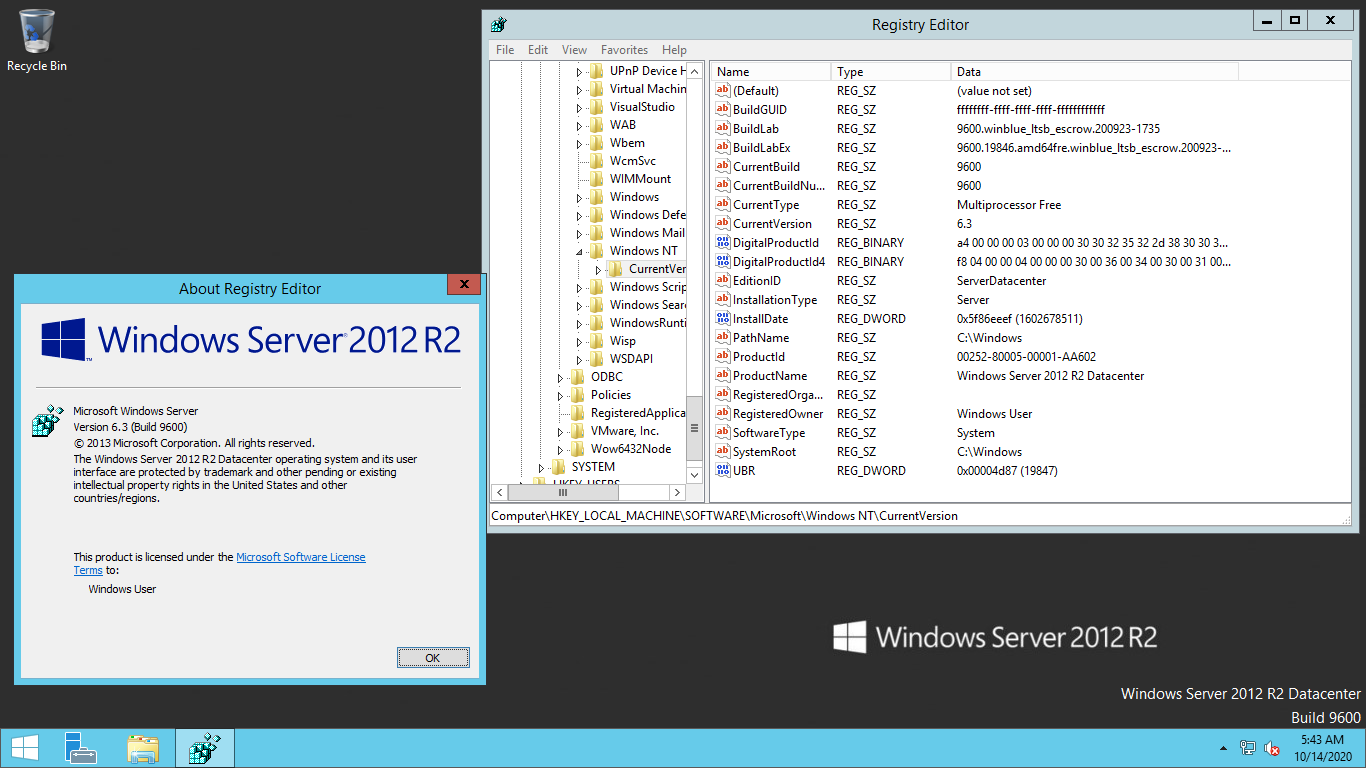The width and height of the screenshot is (1366, 768).
Task: Open the Recycle Bin desktop icon
Action: tap(37, 40)
